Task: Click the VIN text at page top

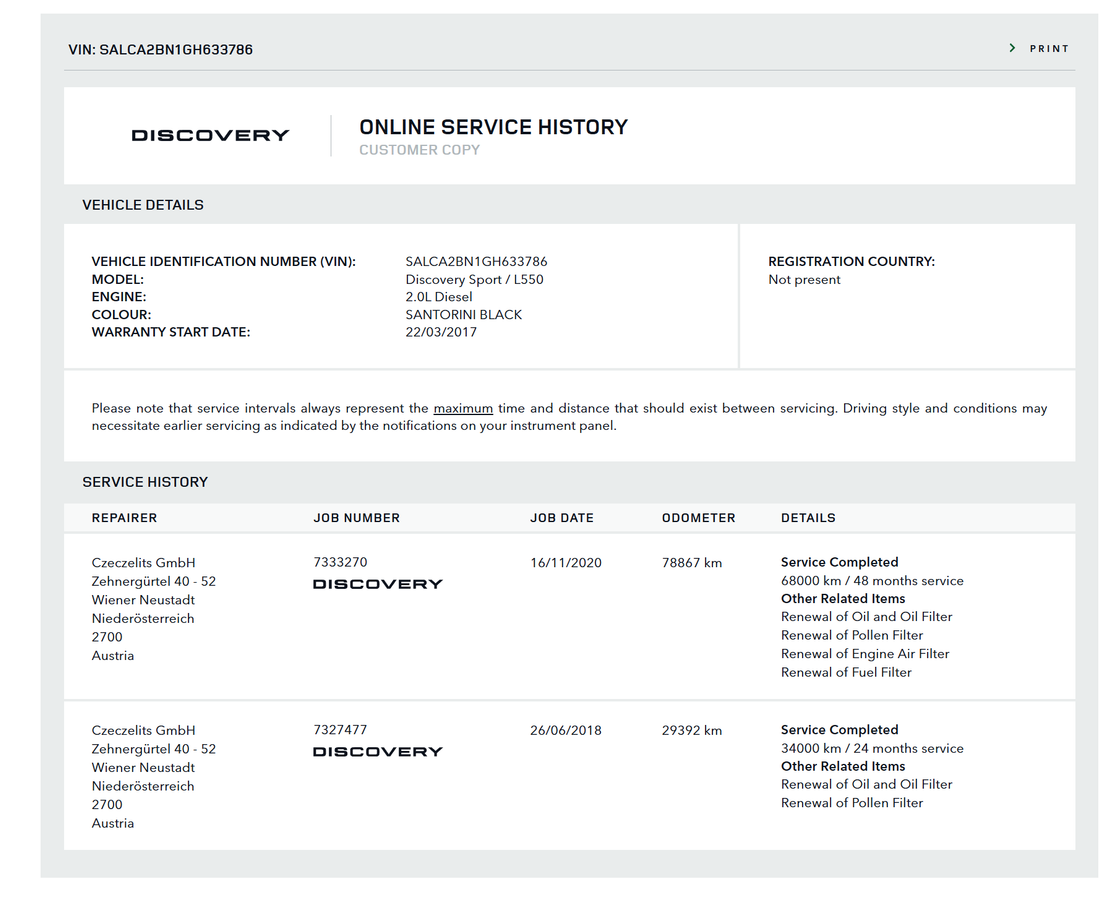Action: [x=160, y=49]
